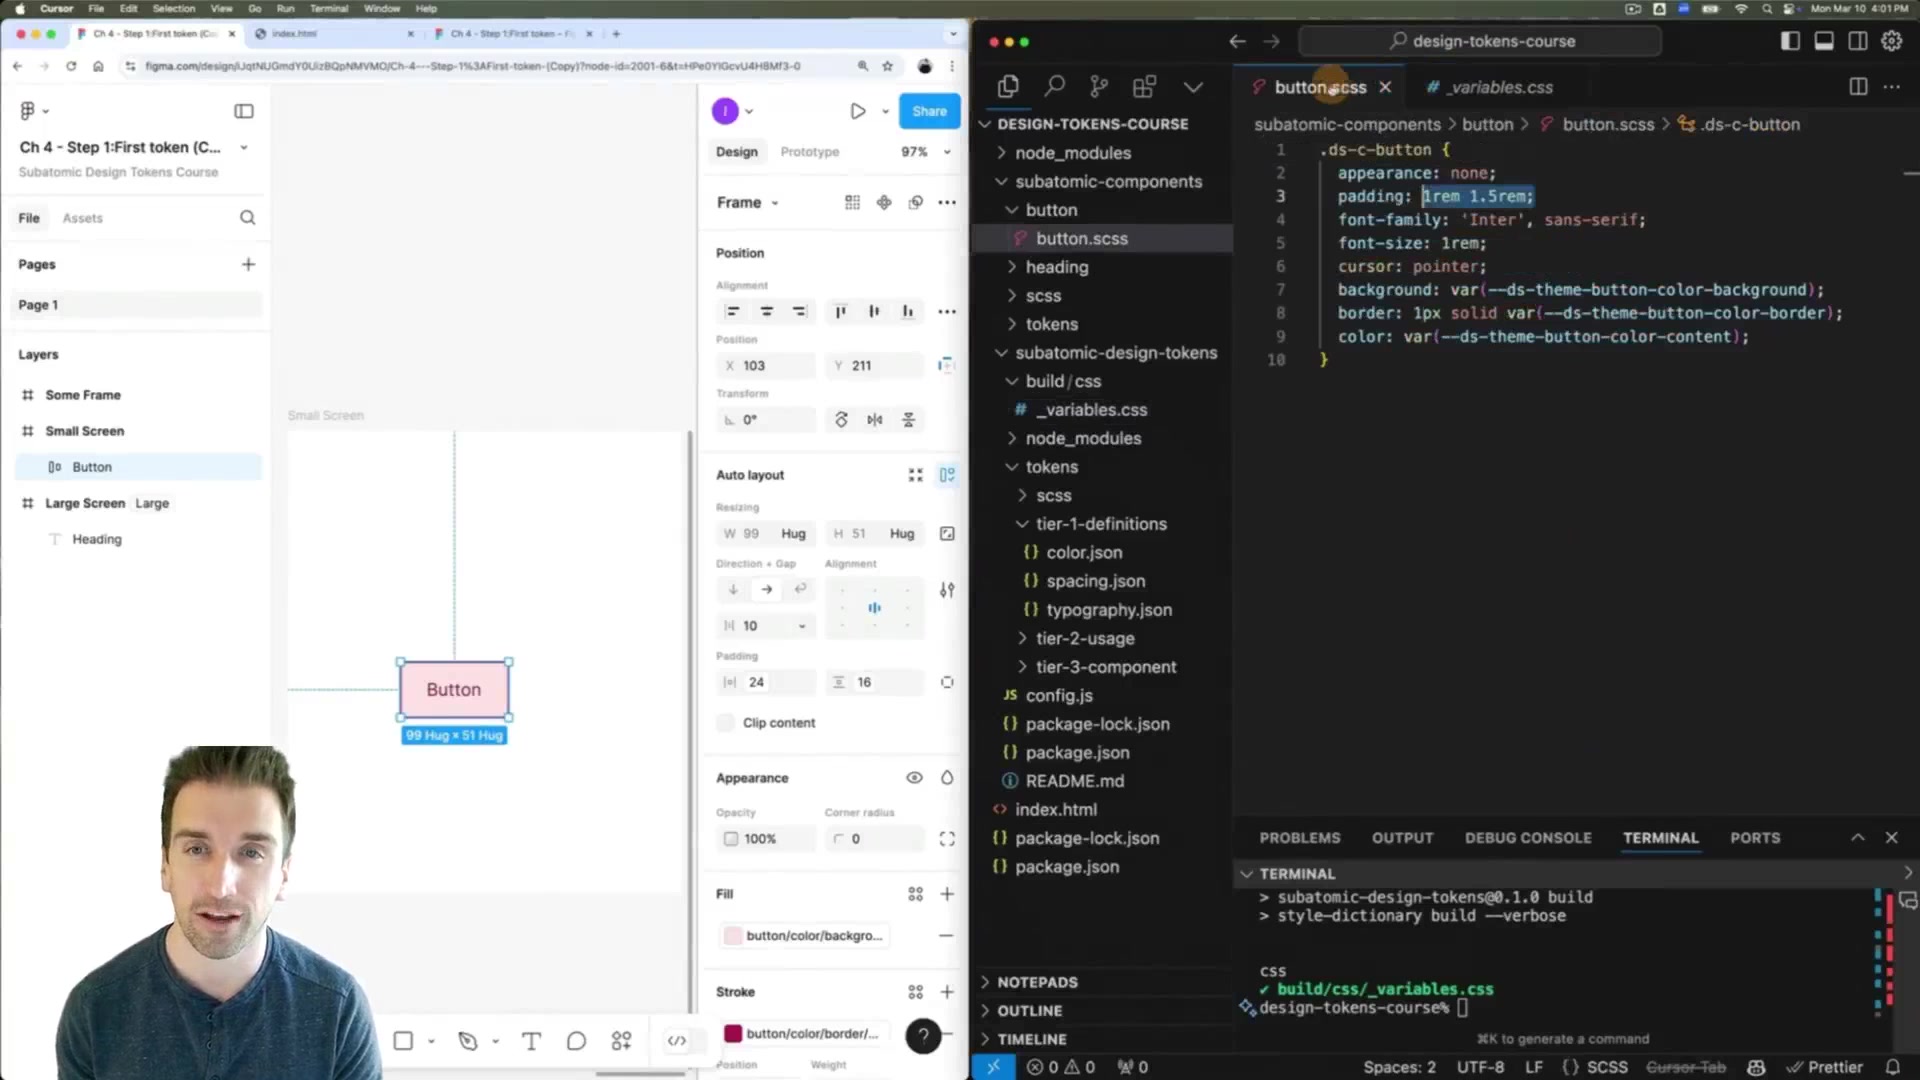
Task: Switch to the PROBLEMS panel tab
Action: (x=1299, y=838)
